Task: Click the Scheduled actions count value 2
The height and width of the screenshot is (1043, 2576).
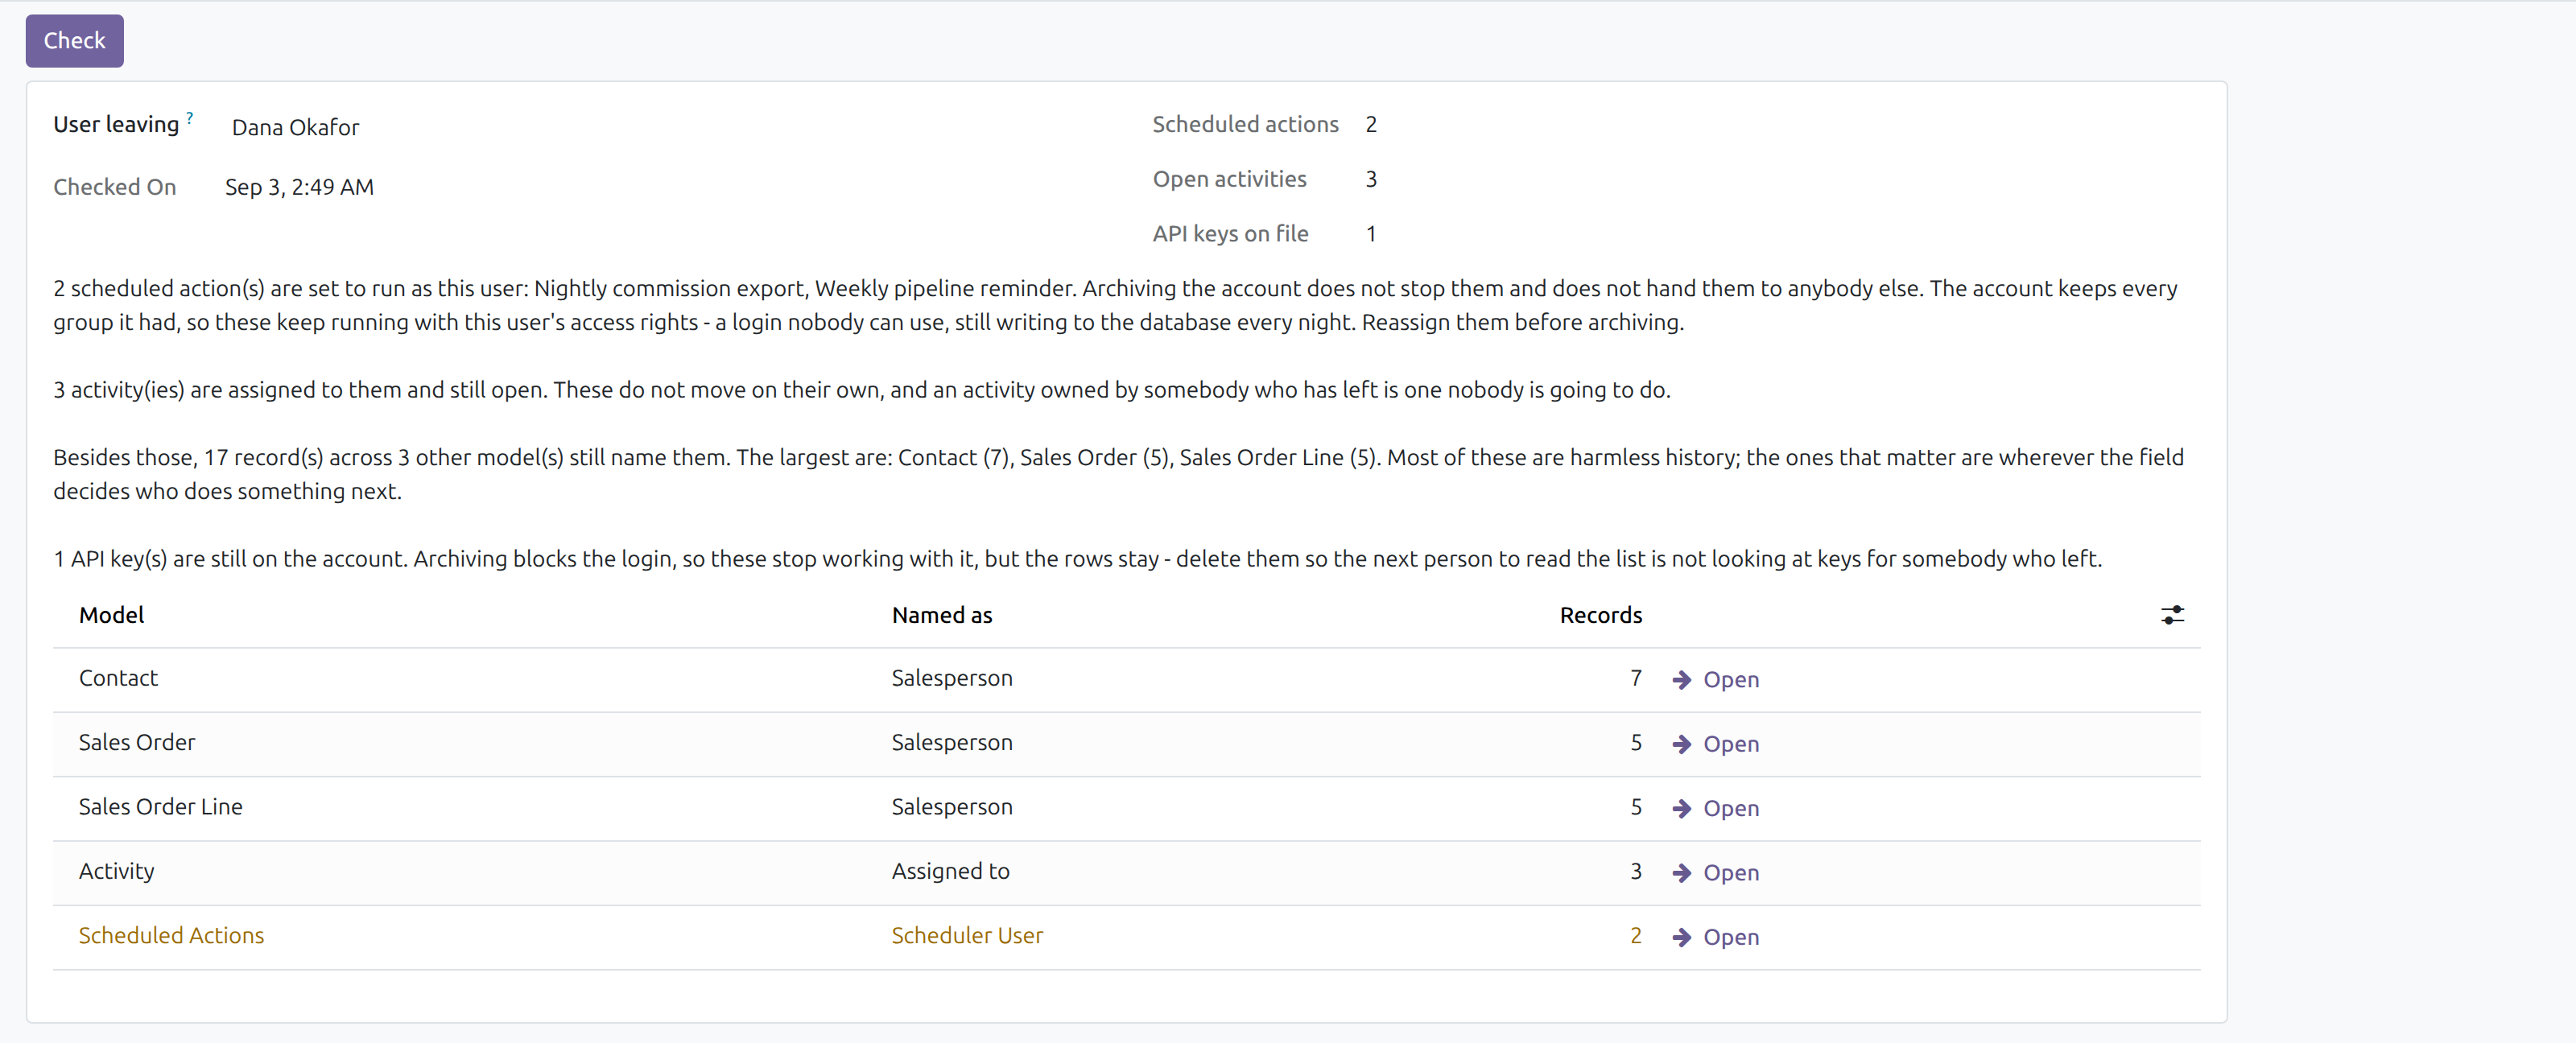Action: tap(1371, 124)
